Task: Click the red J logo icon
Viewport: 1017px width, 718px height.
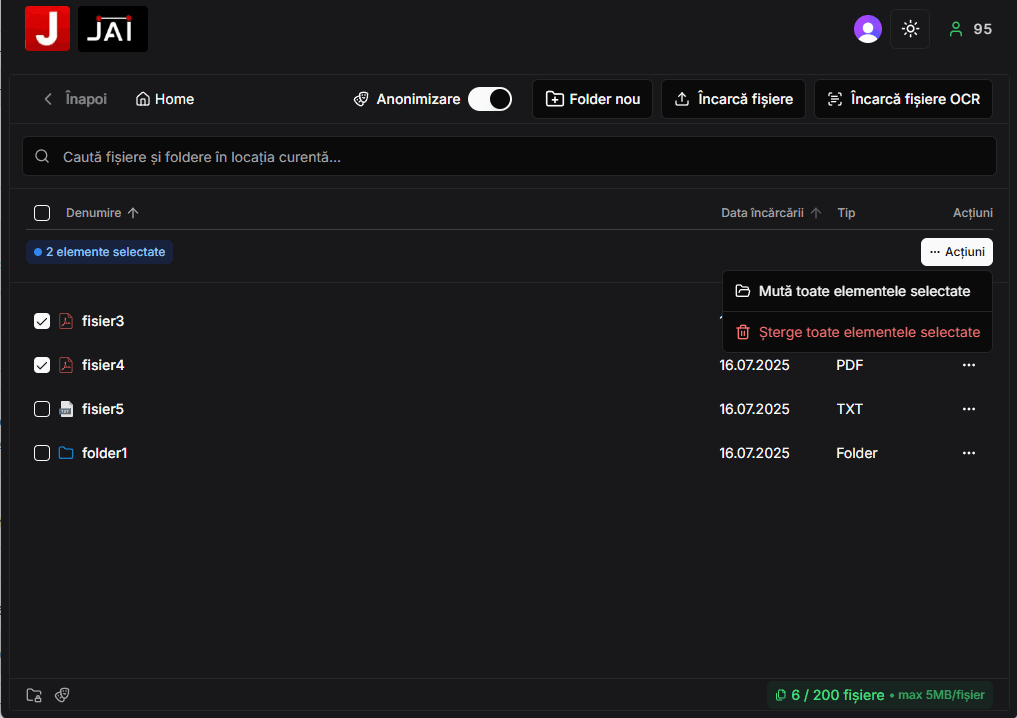Action: point(47,29)
